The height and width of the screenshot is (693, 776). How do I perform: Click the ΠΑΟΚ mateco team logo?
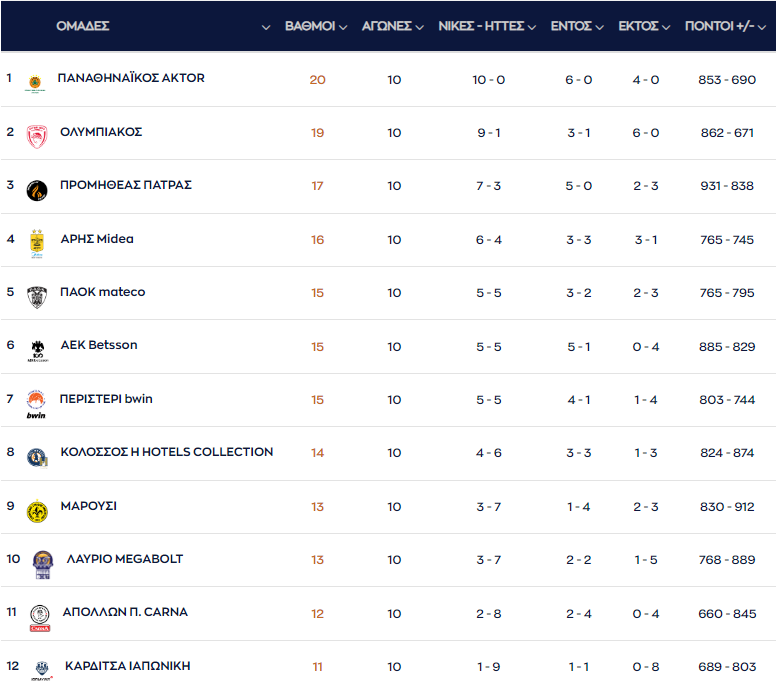point(37,296)
